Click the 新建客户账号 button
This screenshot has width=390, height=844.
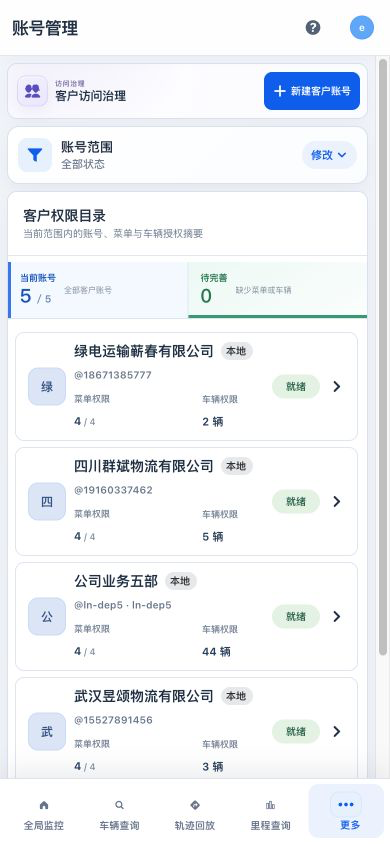pos(311,91)
